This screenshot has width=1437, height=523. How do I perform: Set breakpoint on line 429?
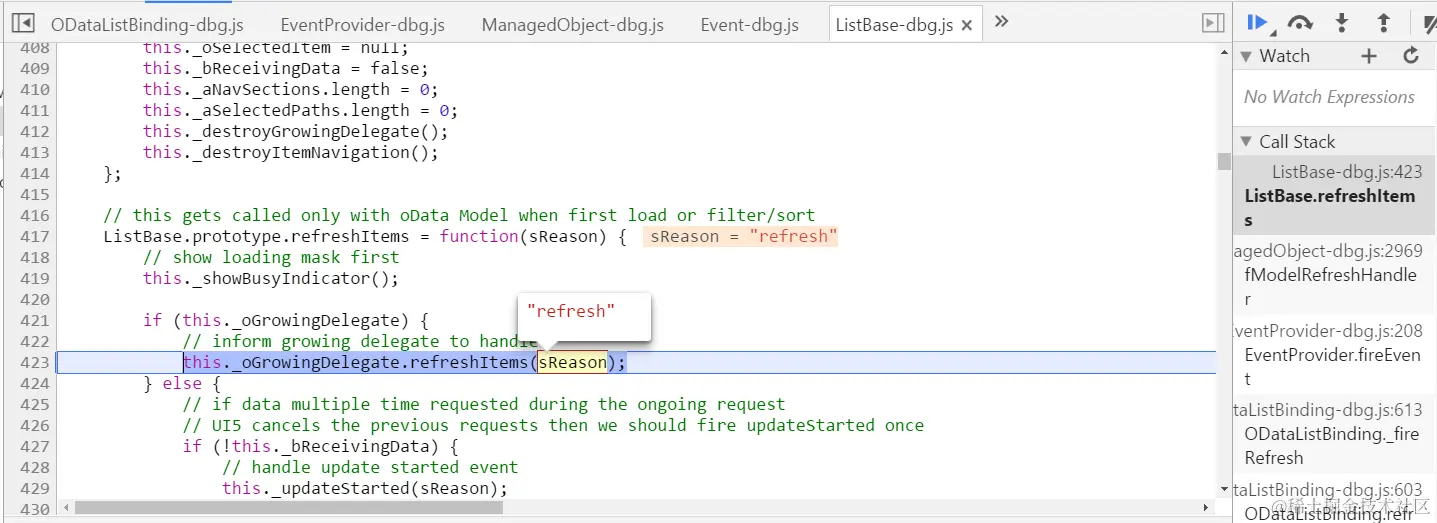coord(34,488)
